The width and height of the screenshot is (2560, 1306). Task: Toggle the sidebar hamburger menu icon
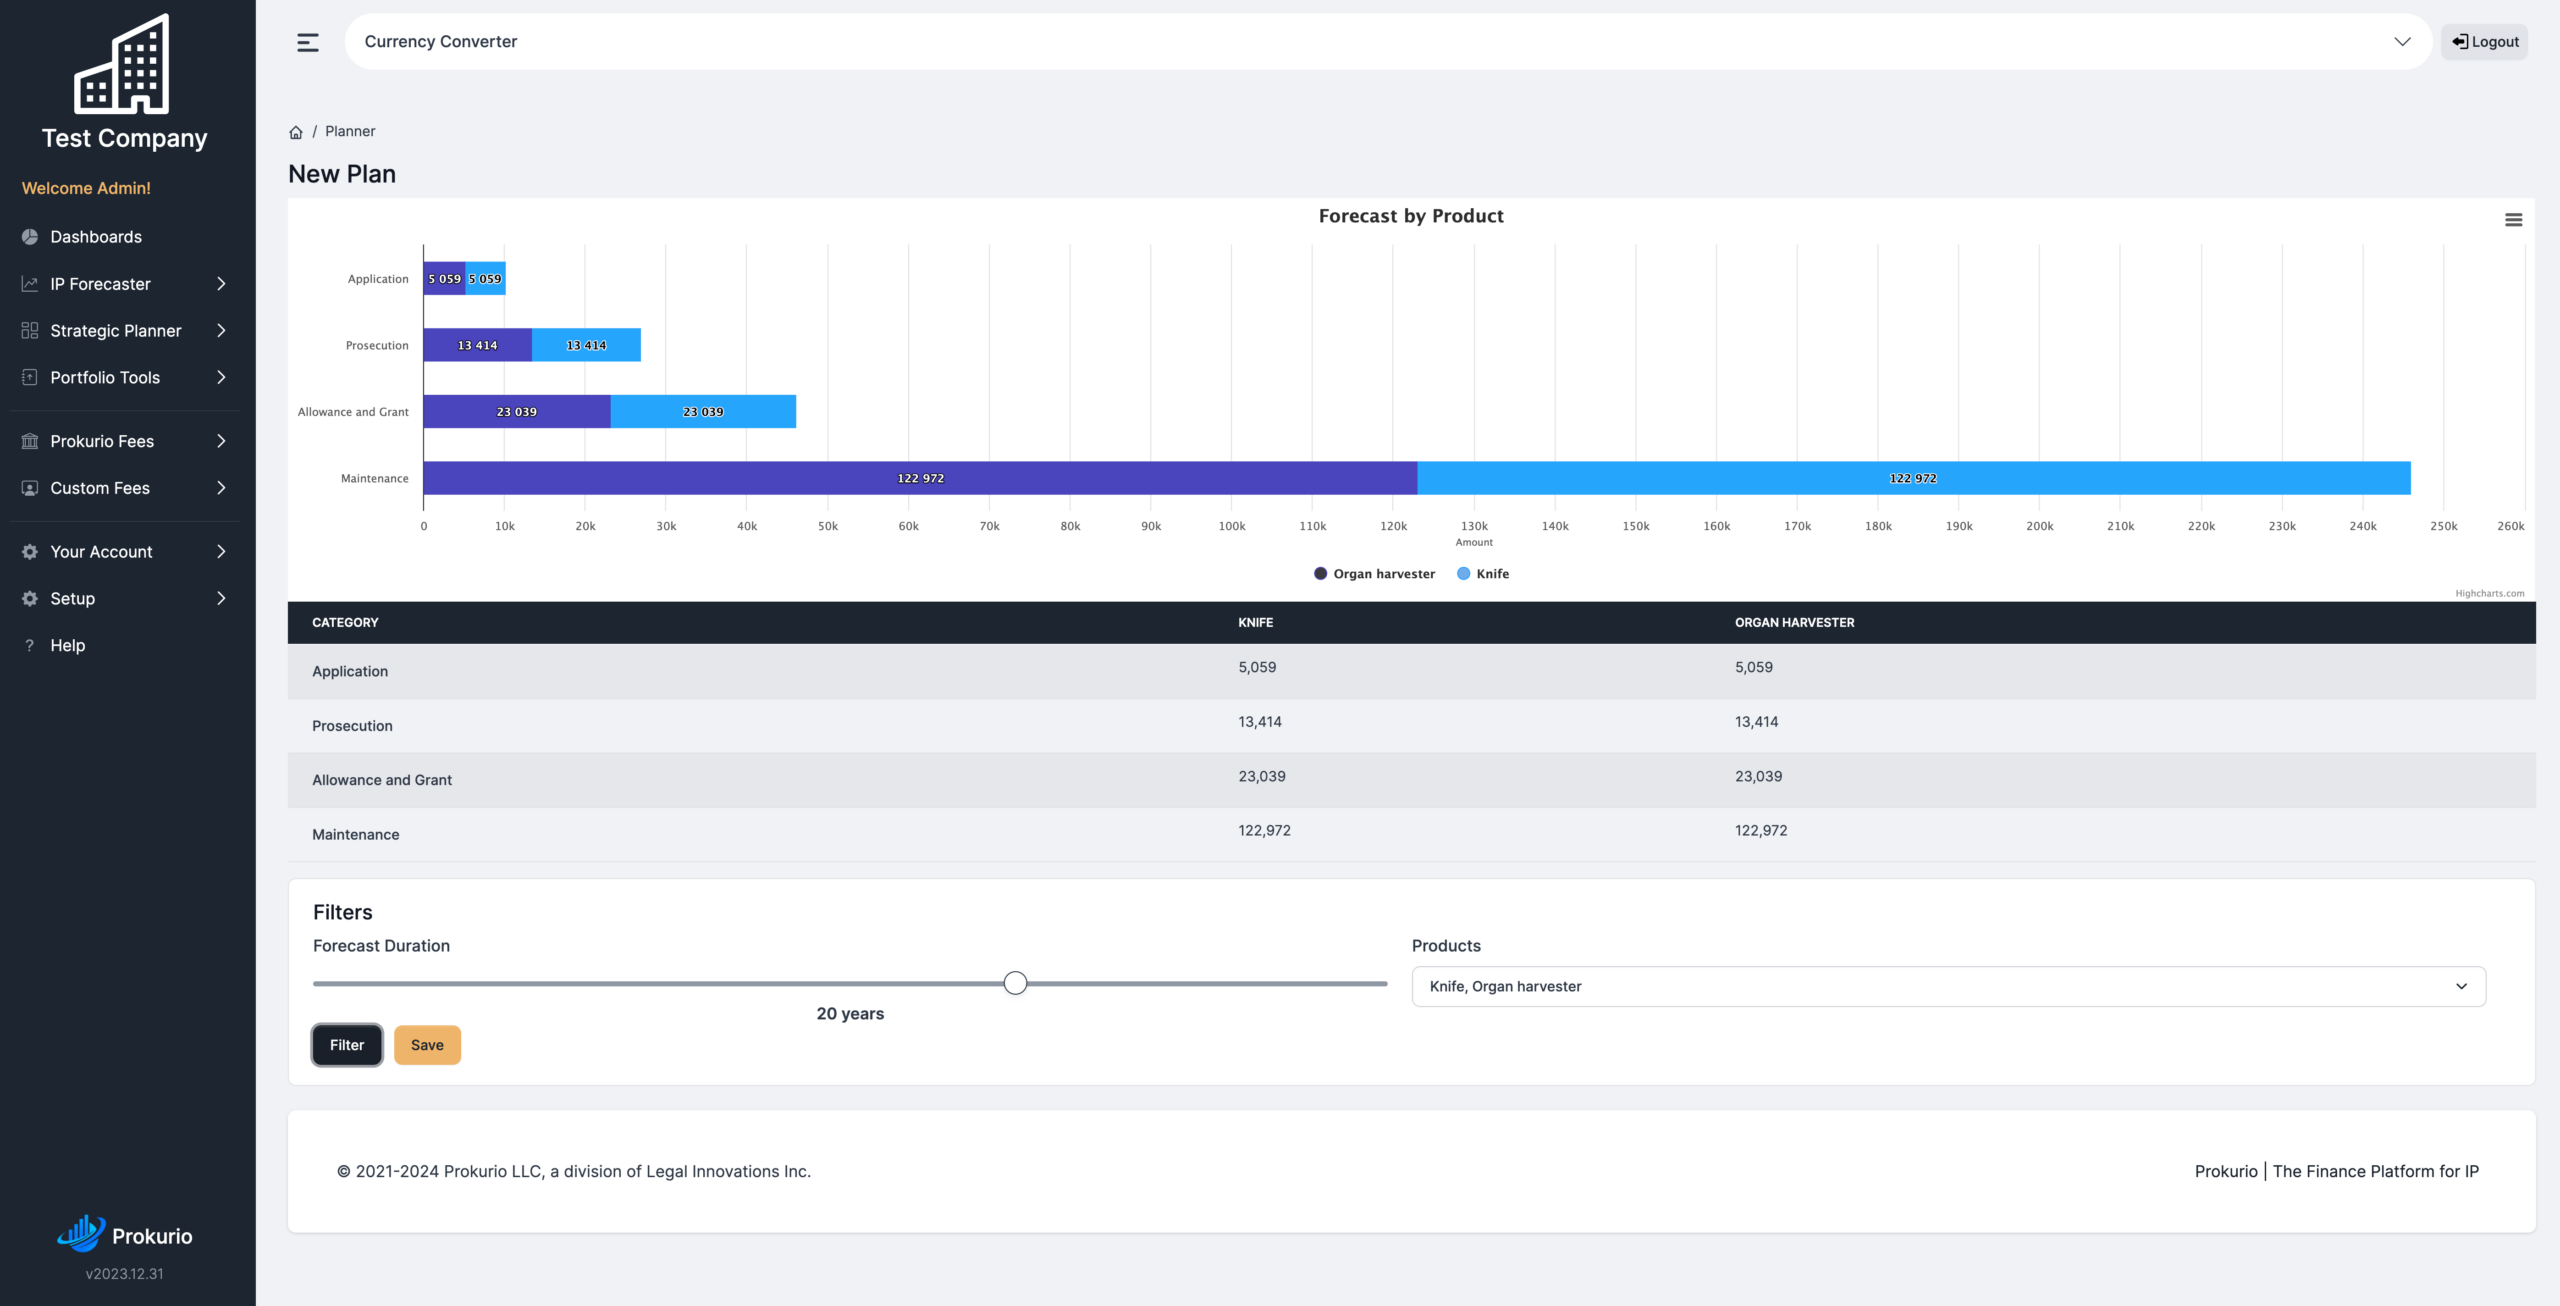pyautogui.click(x=308, y=42)
